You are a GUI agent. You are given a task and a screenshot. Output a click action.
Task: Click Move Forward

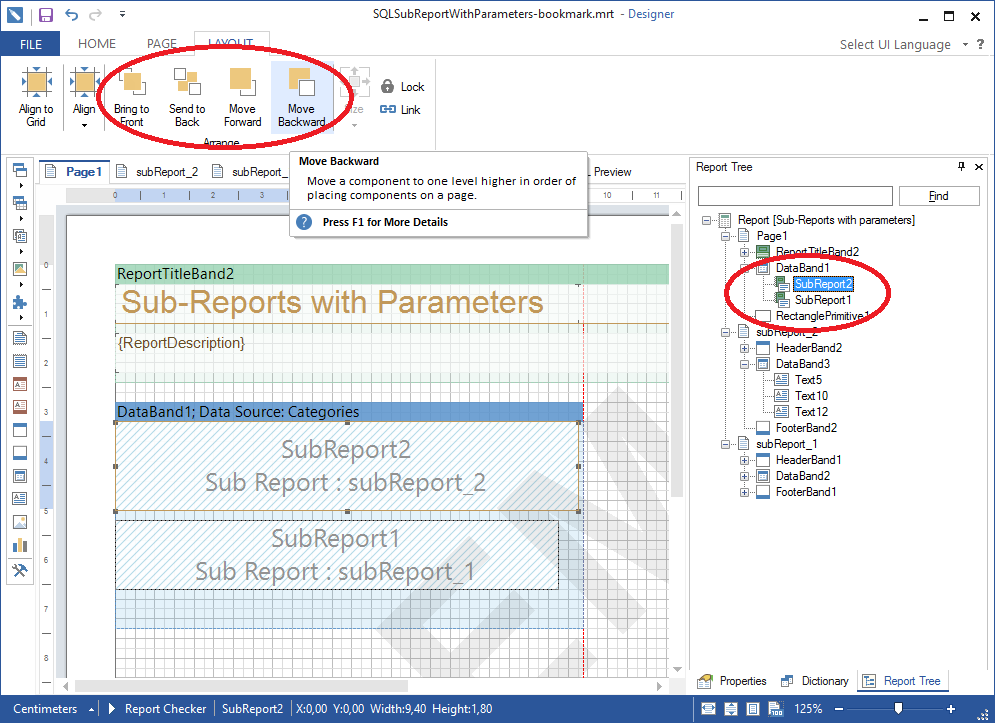click(242, 97)
